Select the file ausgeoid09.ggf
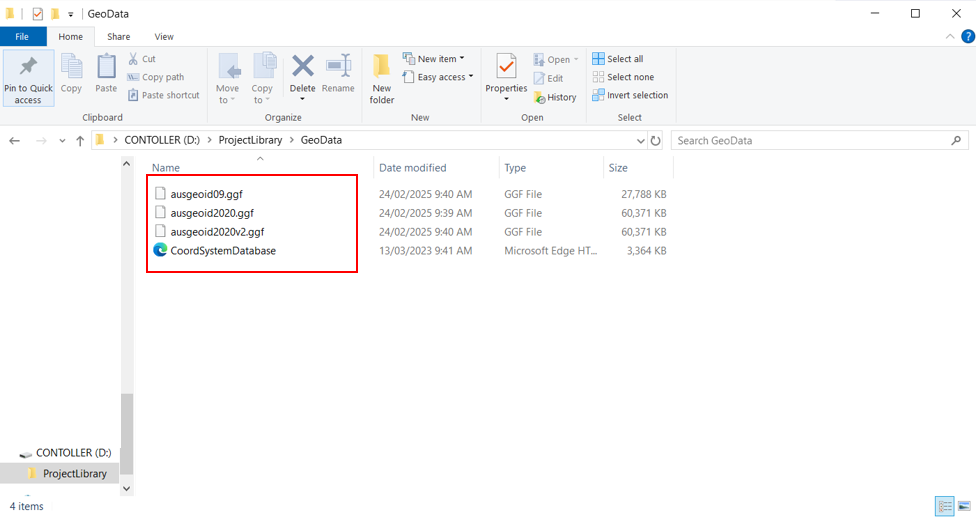Screen dimensions: 976x517 pyautogui.click(x=206, y=194)
